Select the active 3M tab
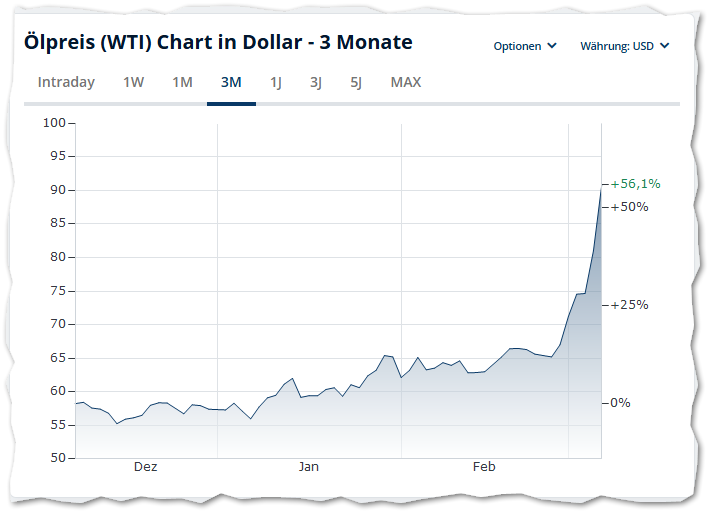This screenshot has width=710, height=513. pos(231,82)
